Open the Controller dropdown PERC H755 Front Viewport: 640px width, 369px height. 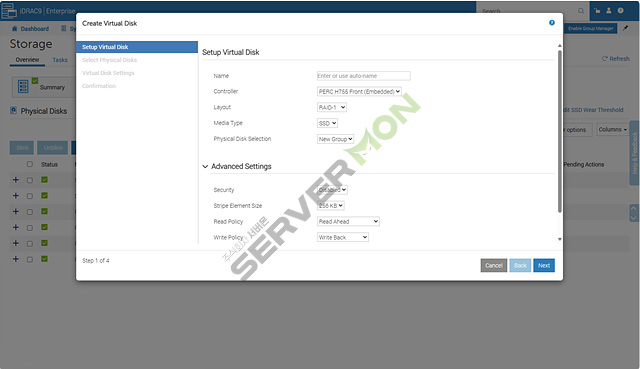[x=359, y=91]
